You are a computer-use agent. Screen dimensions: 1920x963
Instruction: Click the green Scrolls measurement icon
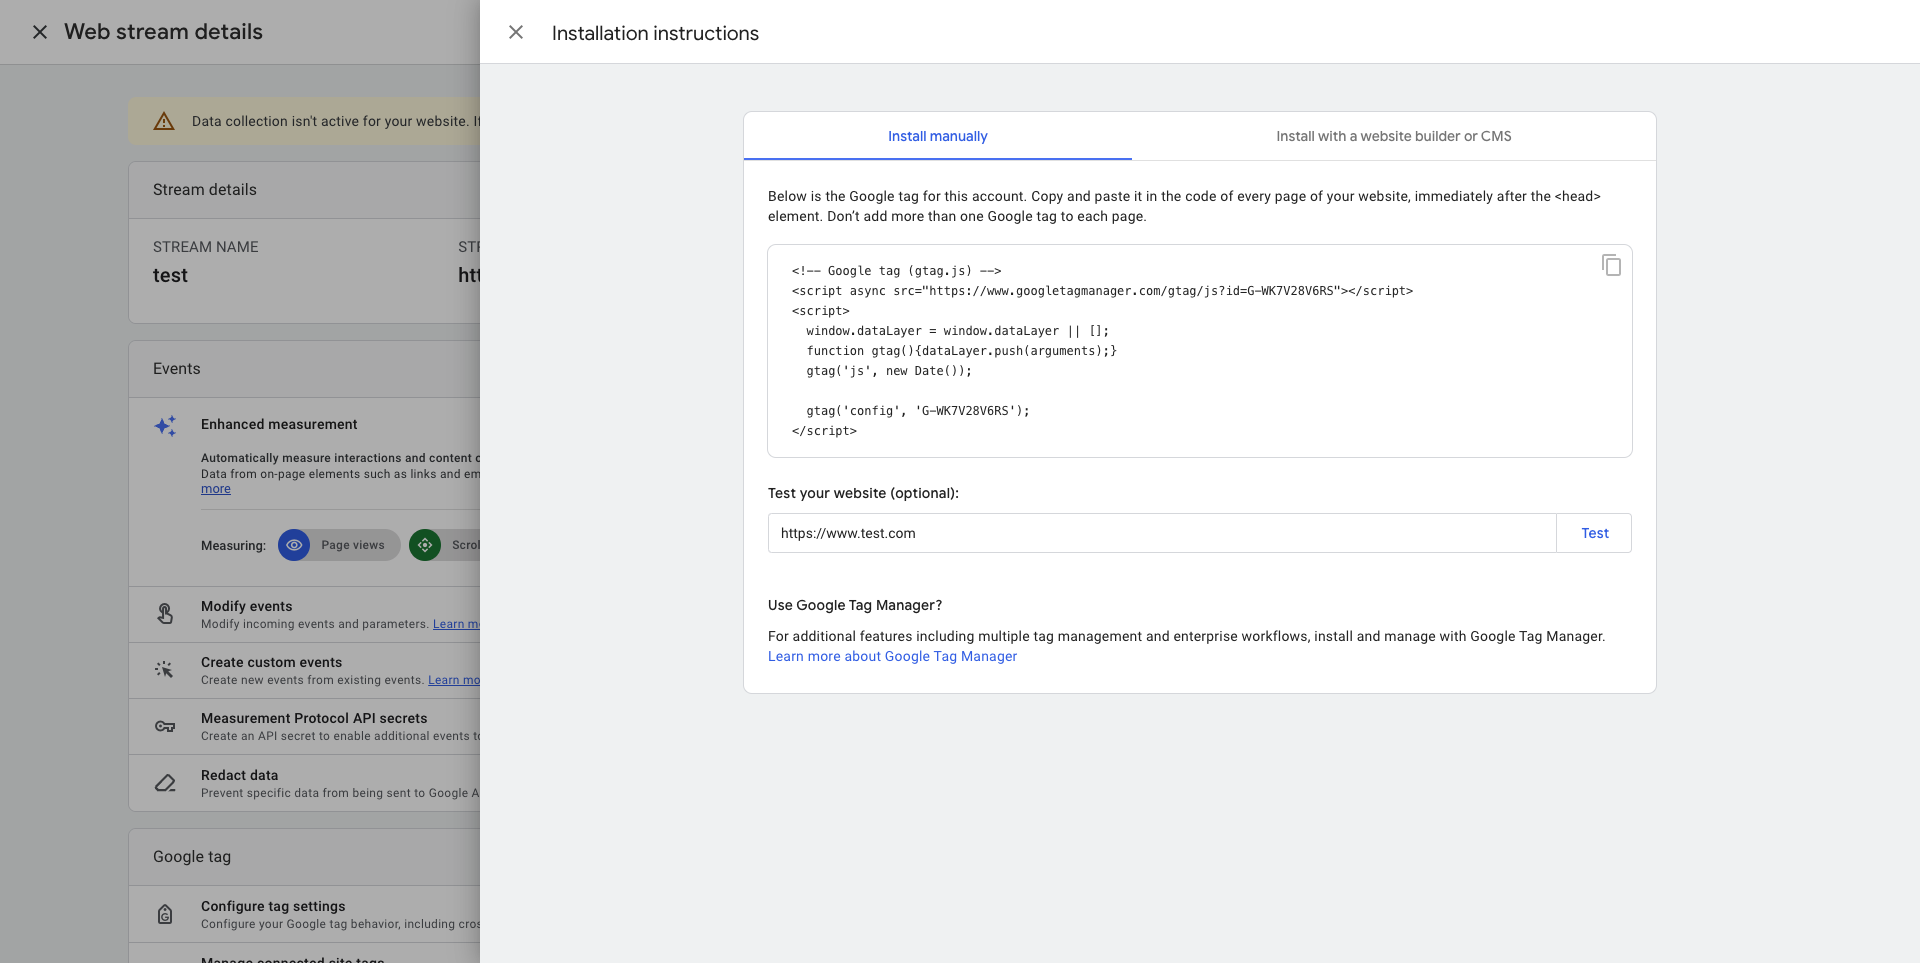coord(425,545)
